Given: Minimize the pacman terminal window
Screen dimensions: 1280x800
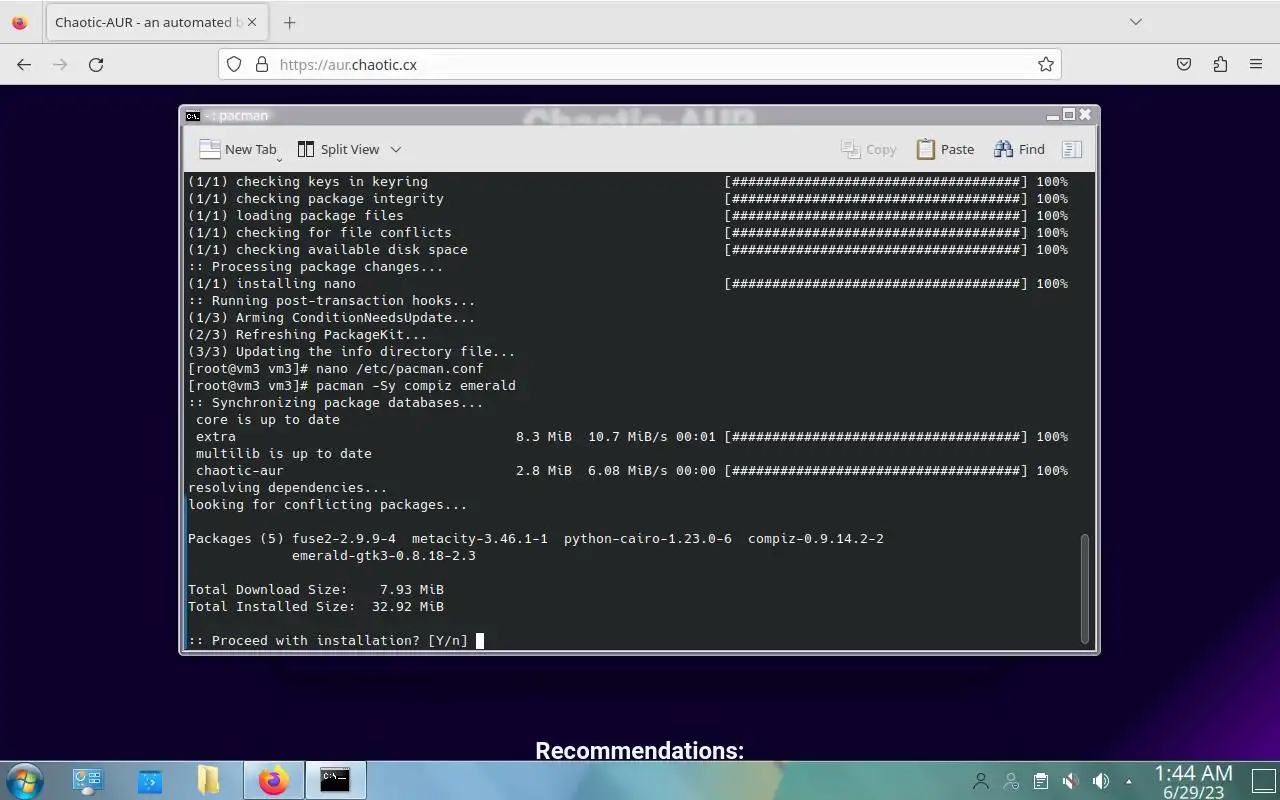Looking at the screenshot, I should [1053, 115].
